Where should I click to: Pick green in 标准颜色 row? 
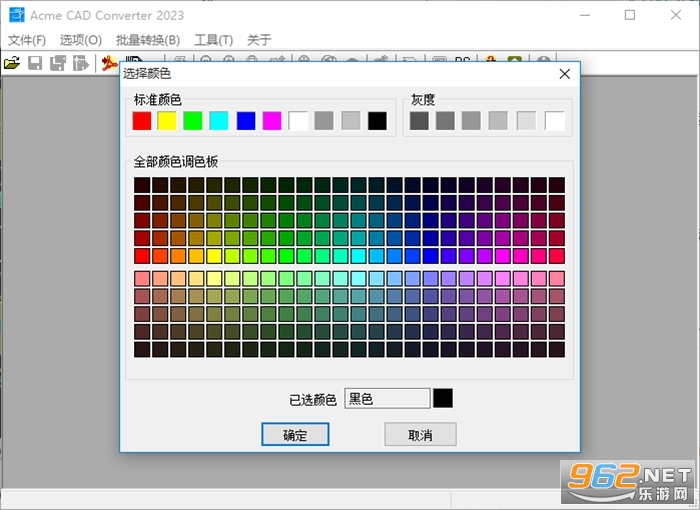coord(193,121)
